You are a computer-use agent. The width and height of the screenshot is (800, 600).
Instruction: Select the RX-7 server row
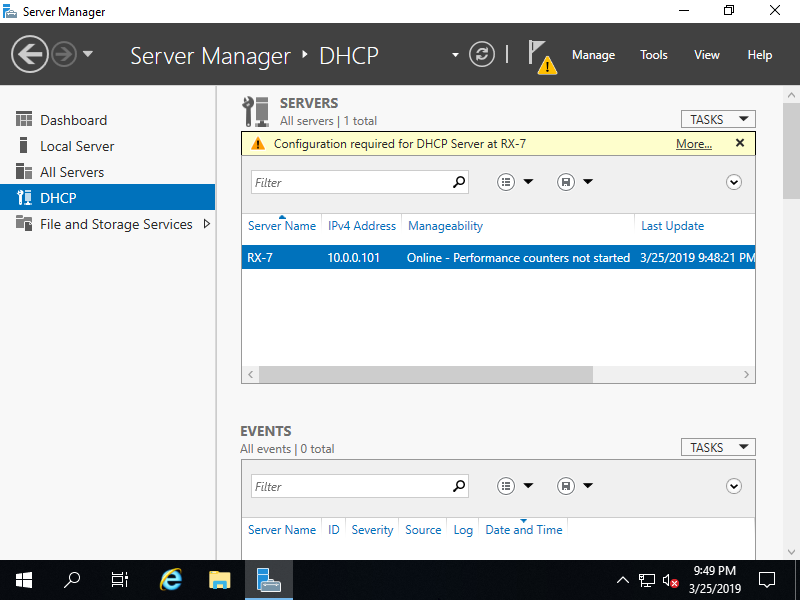pos(498,258)
